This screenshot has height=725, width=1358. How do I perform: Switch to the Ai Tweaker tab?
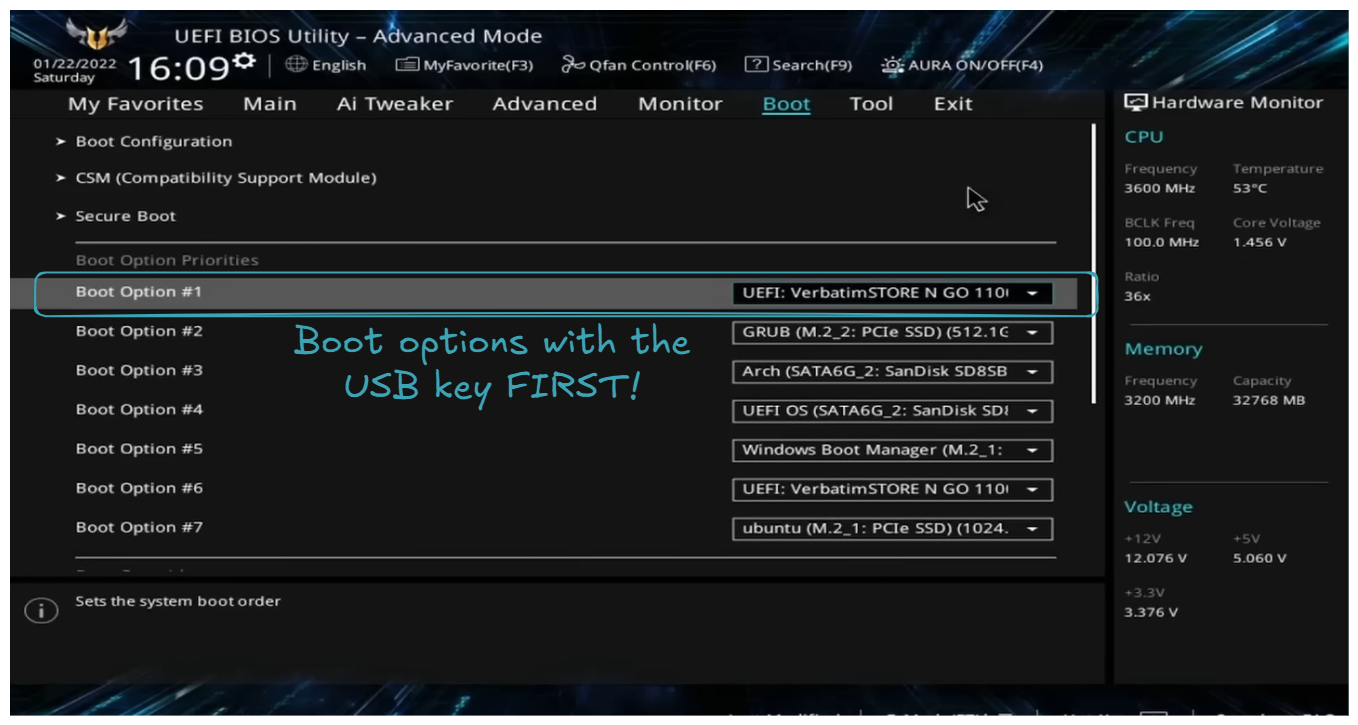(394, 104)
